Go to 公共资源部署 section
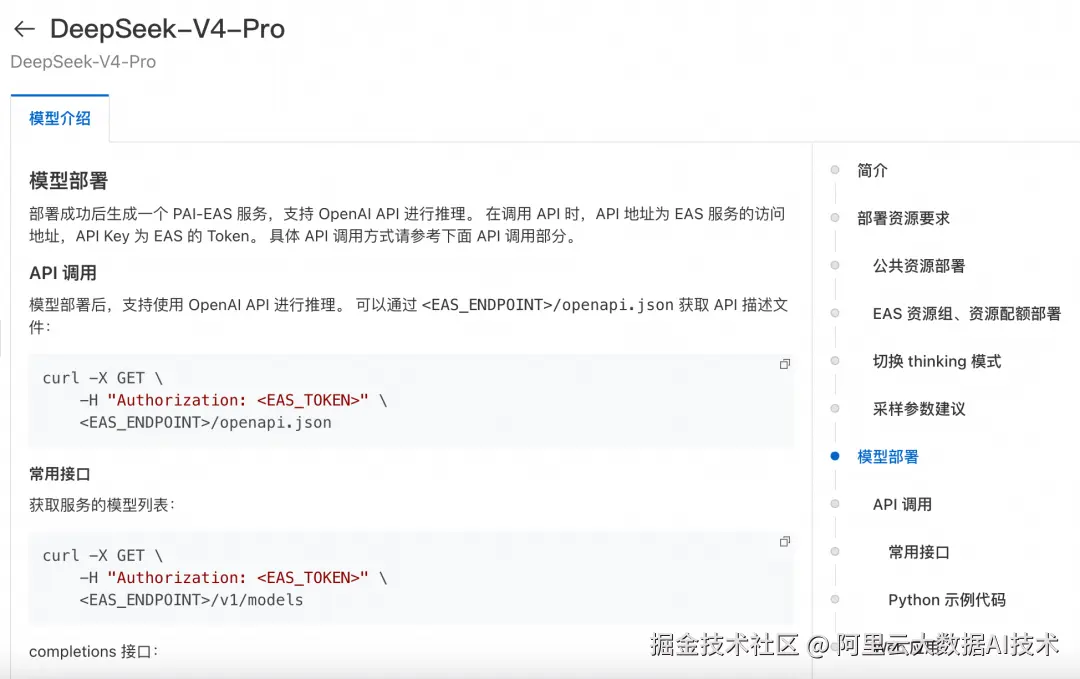 919,266
